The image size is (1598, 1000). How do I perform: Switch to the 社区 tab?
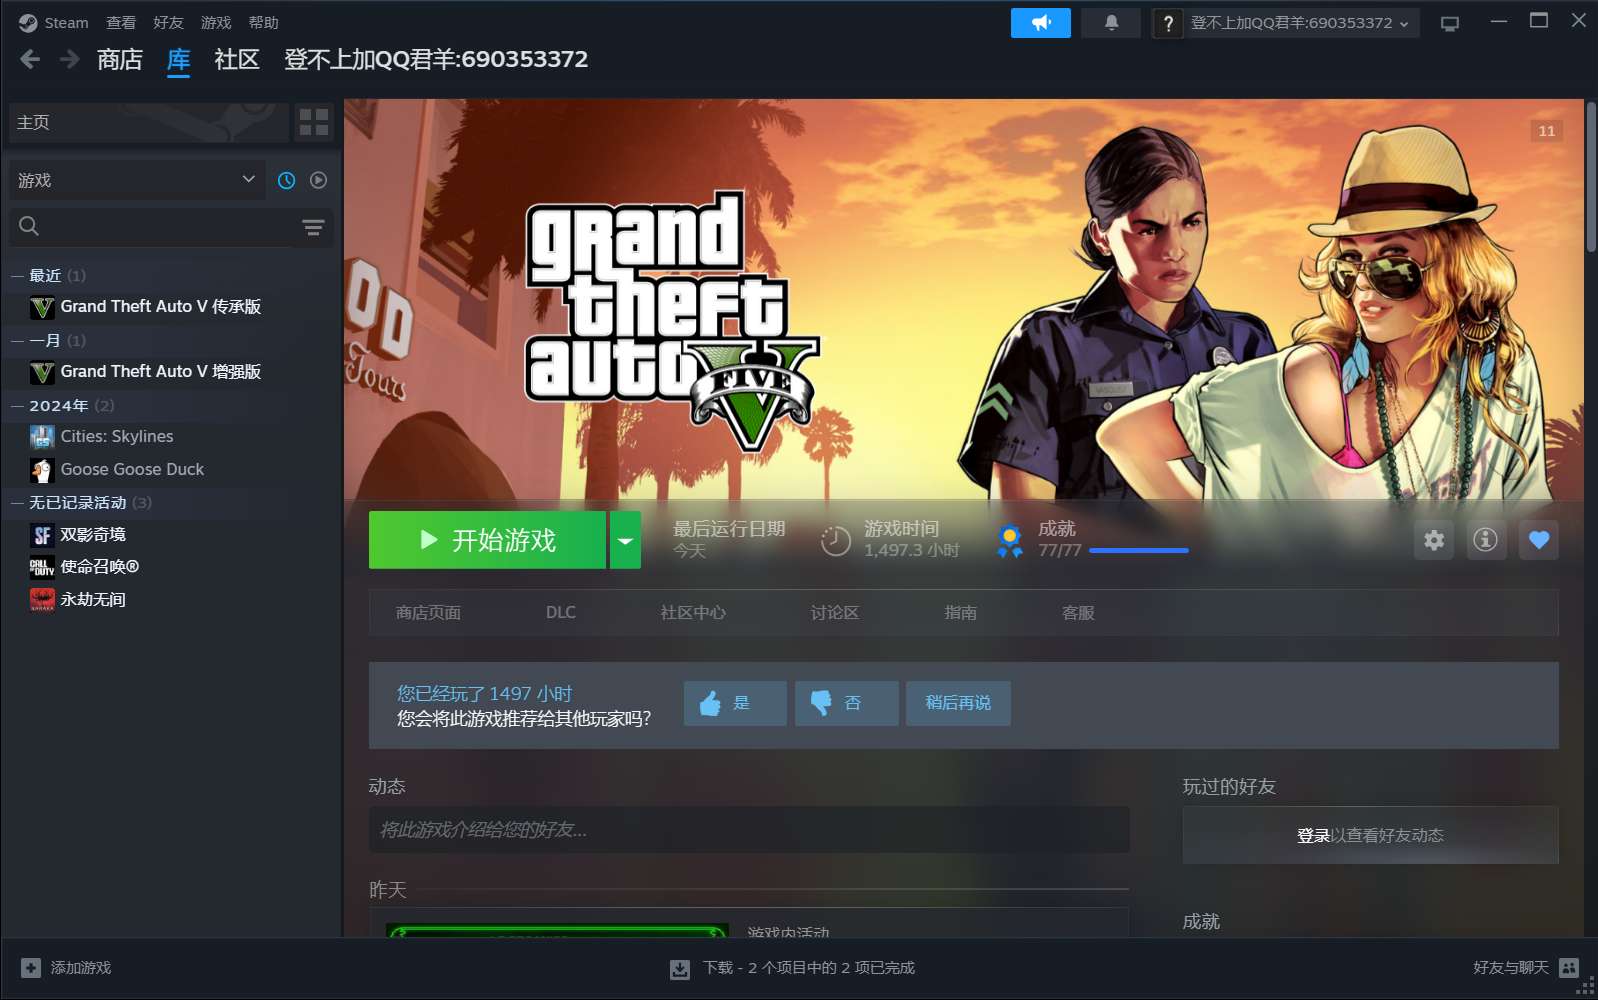click(x=237, y=59)
